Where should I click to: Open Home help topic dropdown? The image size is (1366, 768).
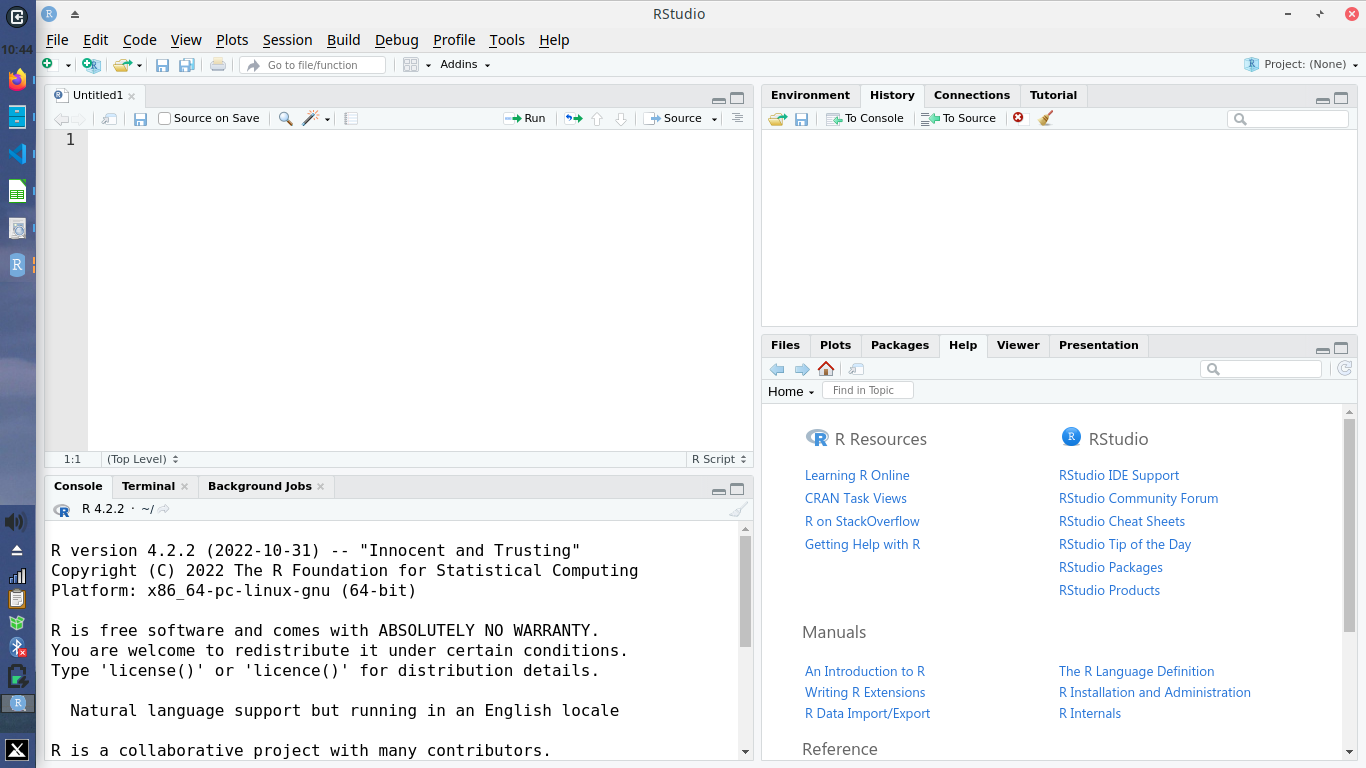(x=791, y=391)
